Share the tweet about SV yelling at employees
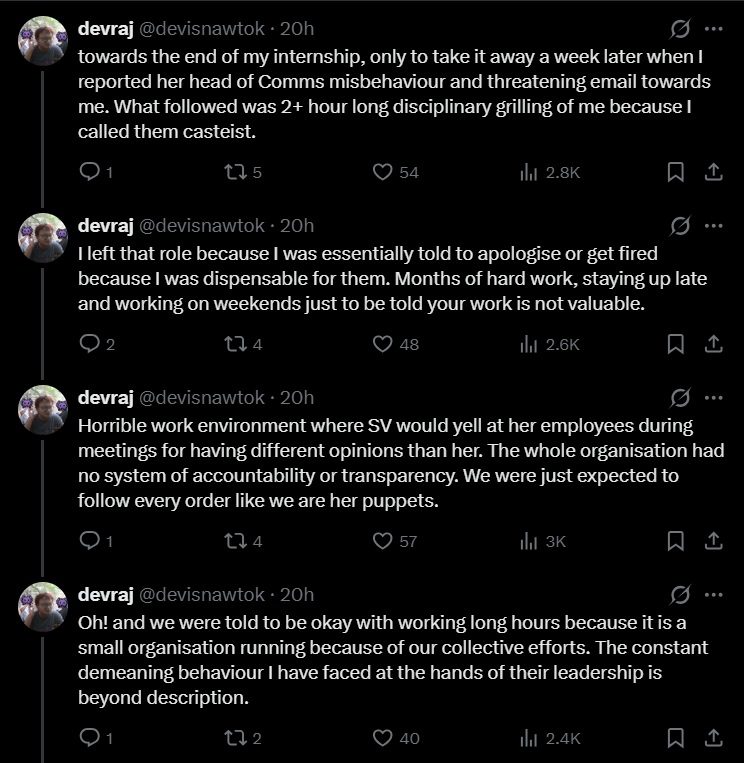Viewport: 744px width, 763px height. [x=713, y=541]
